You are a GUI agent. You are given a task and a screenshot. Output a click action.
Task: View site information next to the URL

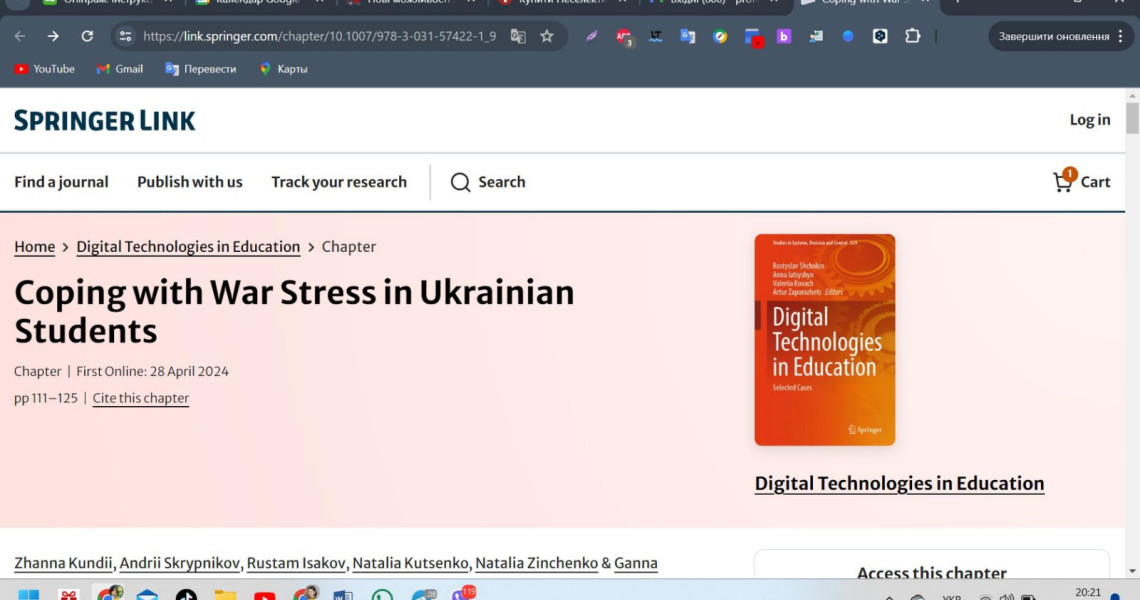[x=126, y=36]
